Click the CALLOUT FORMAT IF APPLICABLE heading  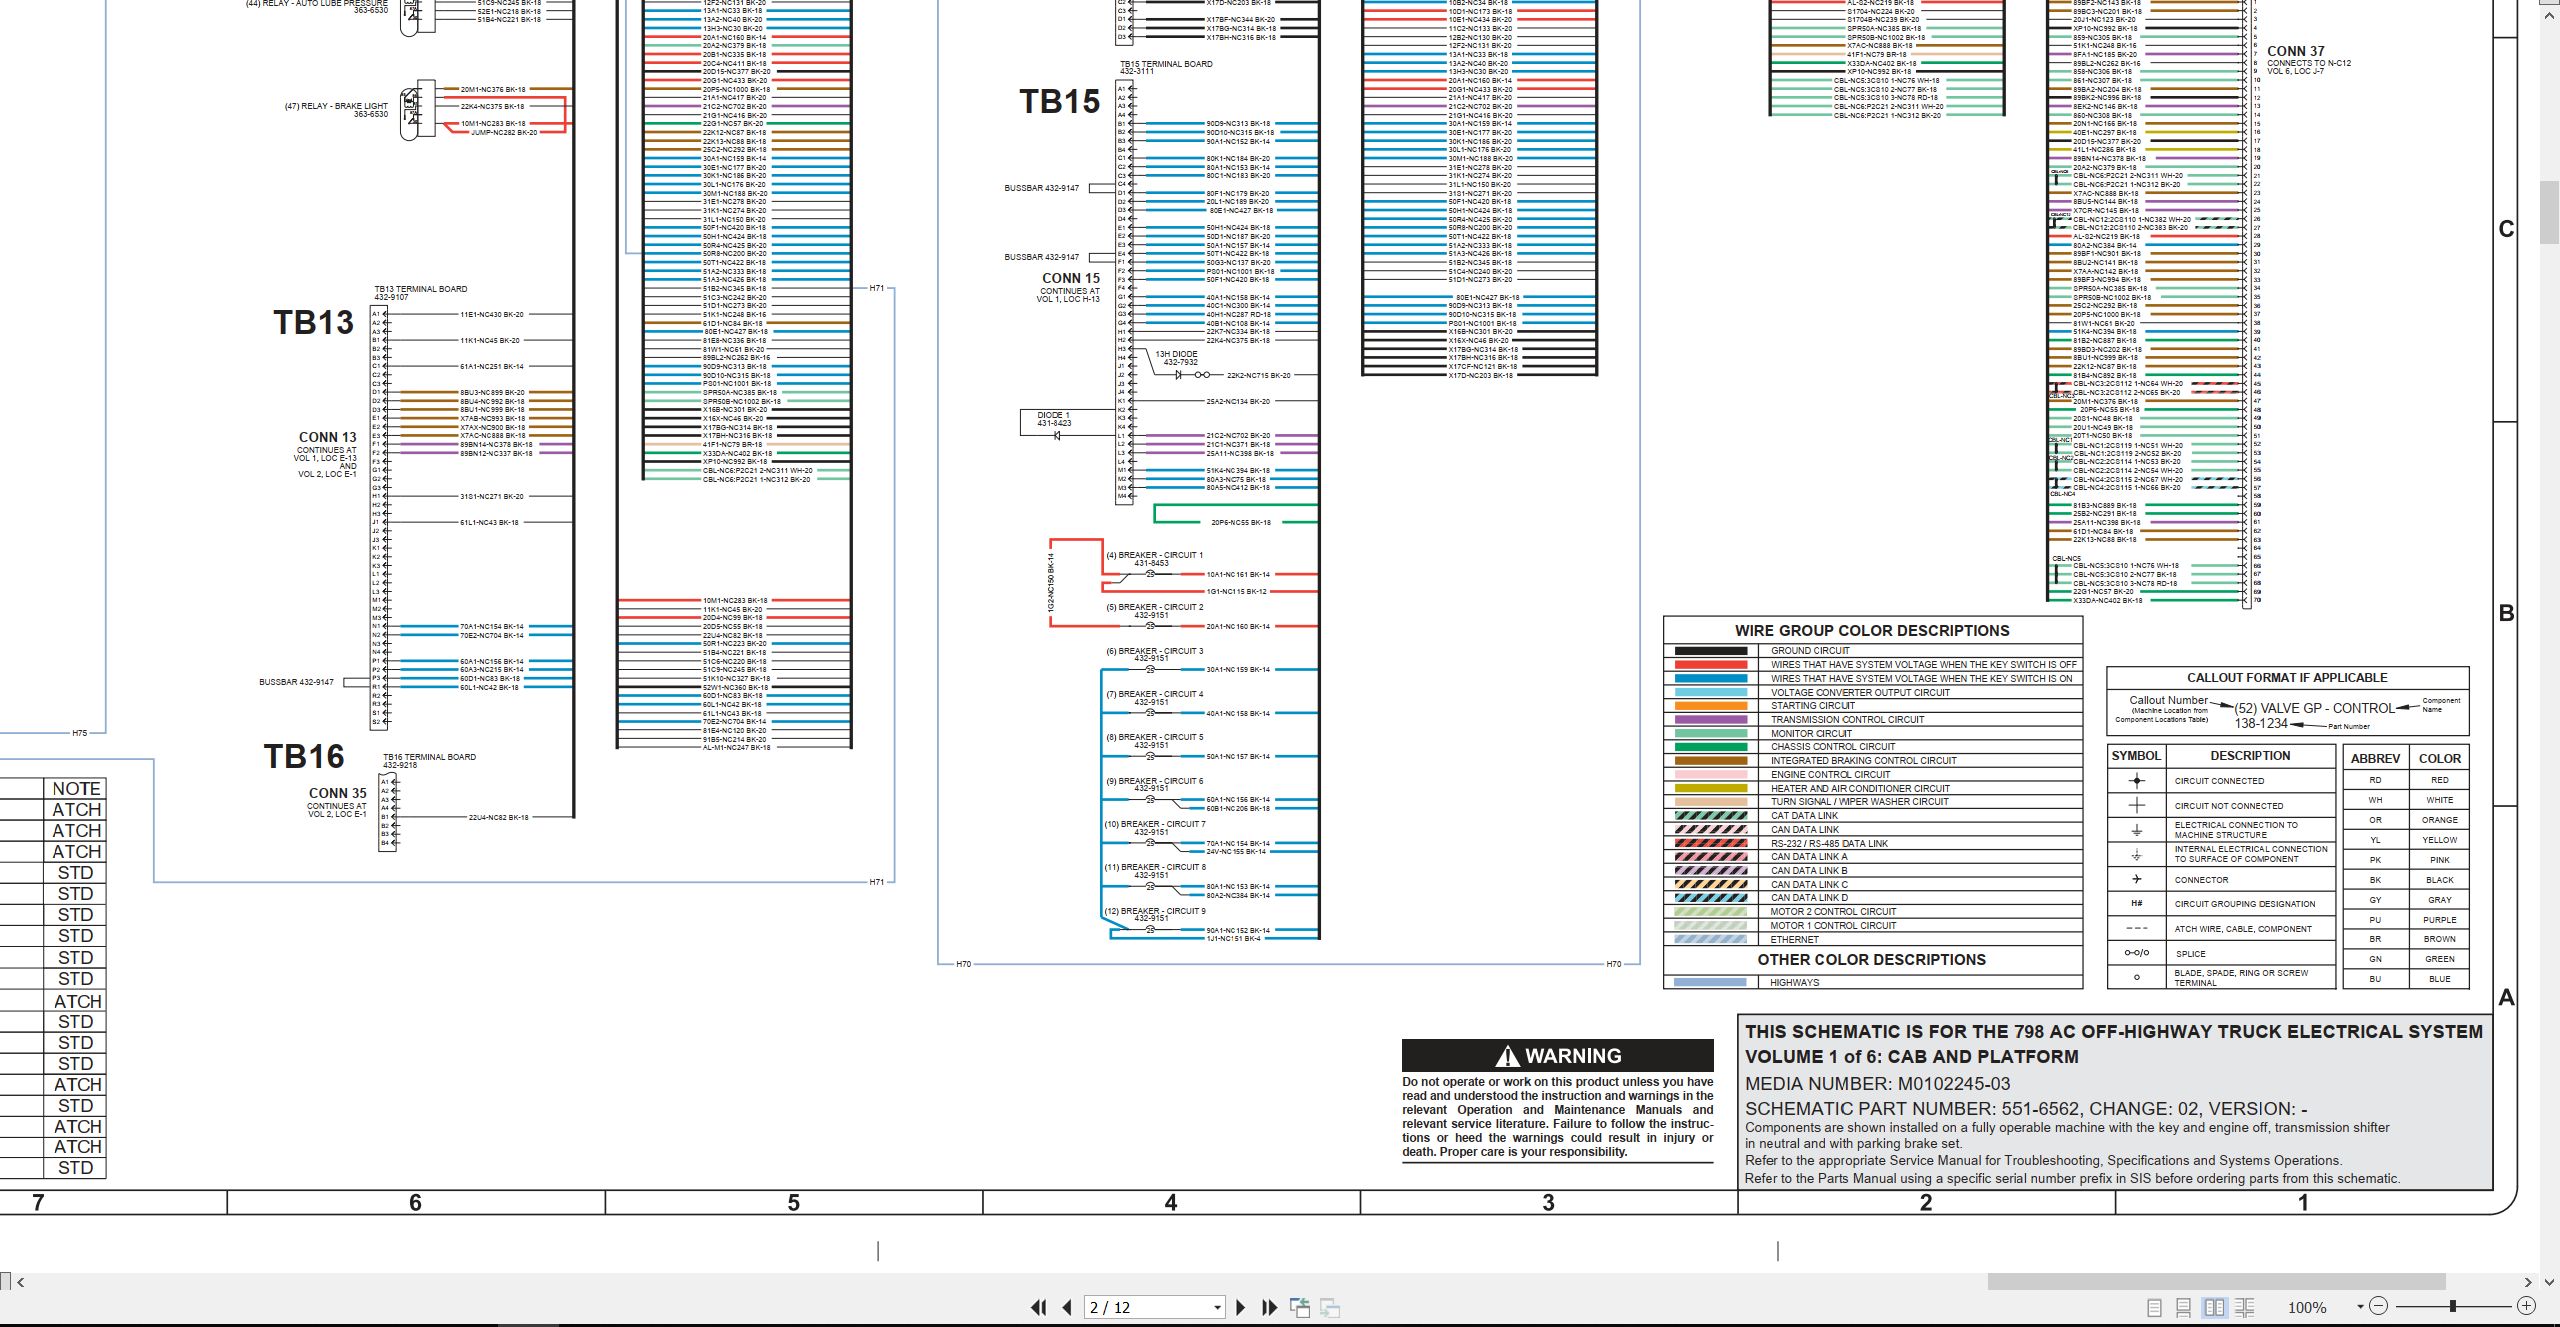tap(2287, 678)
